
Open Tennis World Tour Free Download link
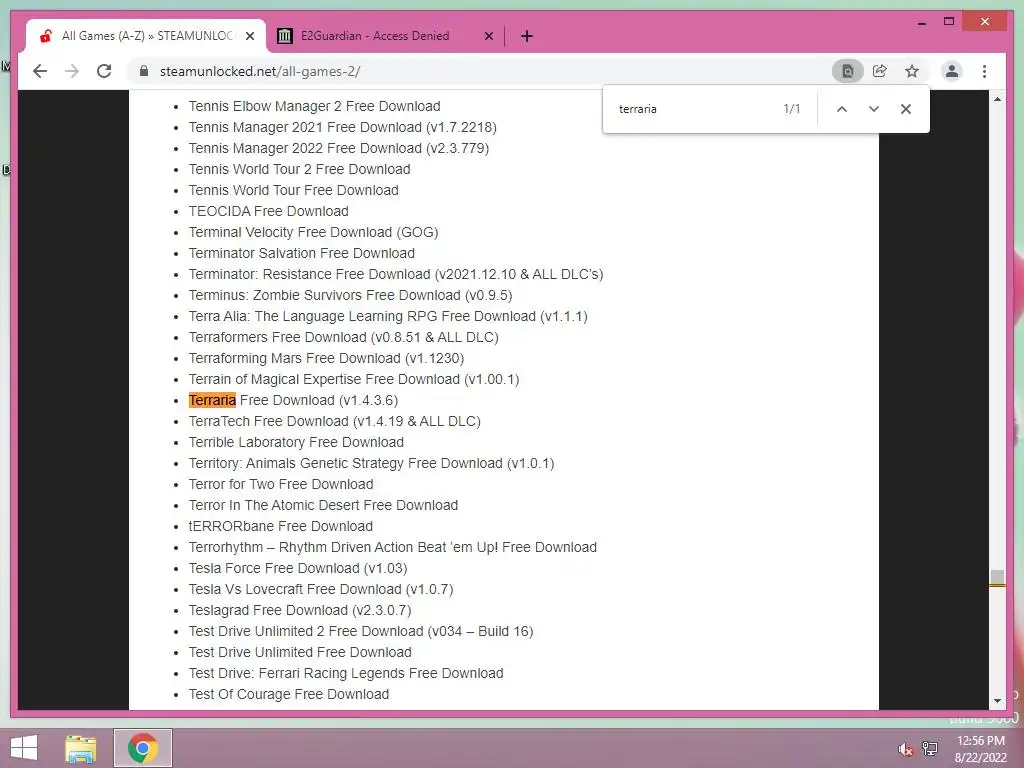(293, 190)
